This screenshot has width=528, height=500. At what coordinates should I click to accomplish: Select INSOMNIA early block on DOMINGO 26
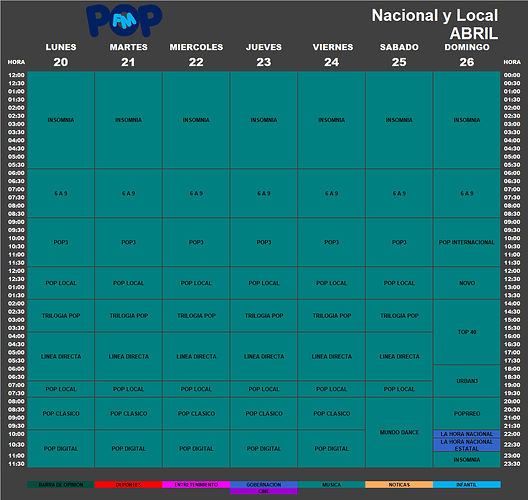467,120
